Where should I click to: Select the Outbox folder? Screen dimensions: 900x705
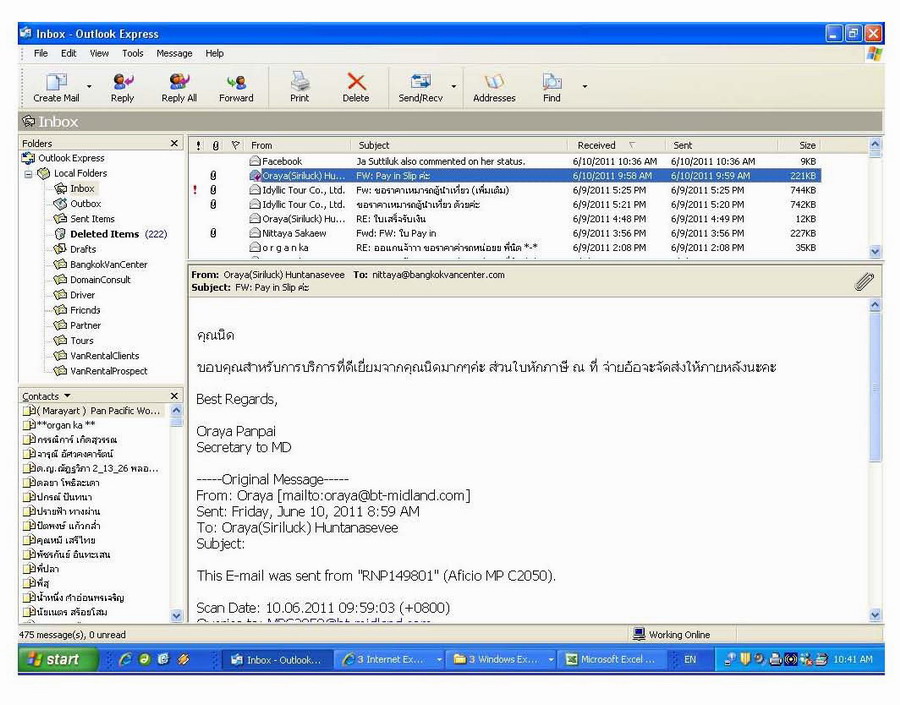pos(78,204)
